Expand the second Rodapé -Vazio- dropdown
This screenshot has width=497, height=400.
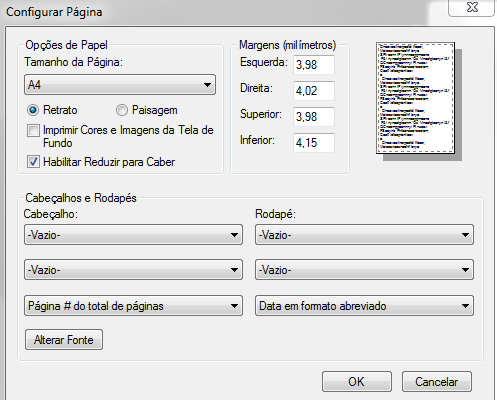pos(364,269)
